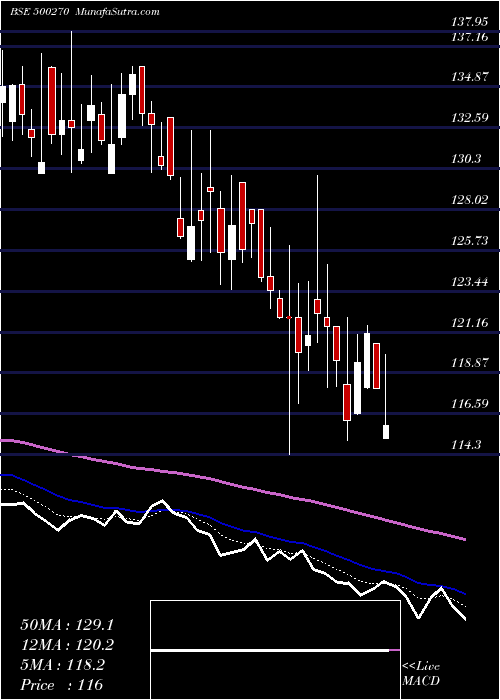Click the 132.59 price axis value

(469, 118)
